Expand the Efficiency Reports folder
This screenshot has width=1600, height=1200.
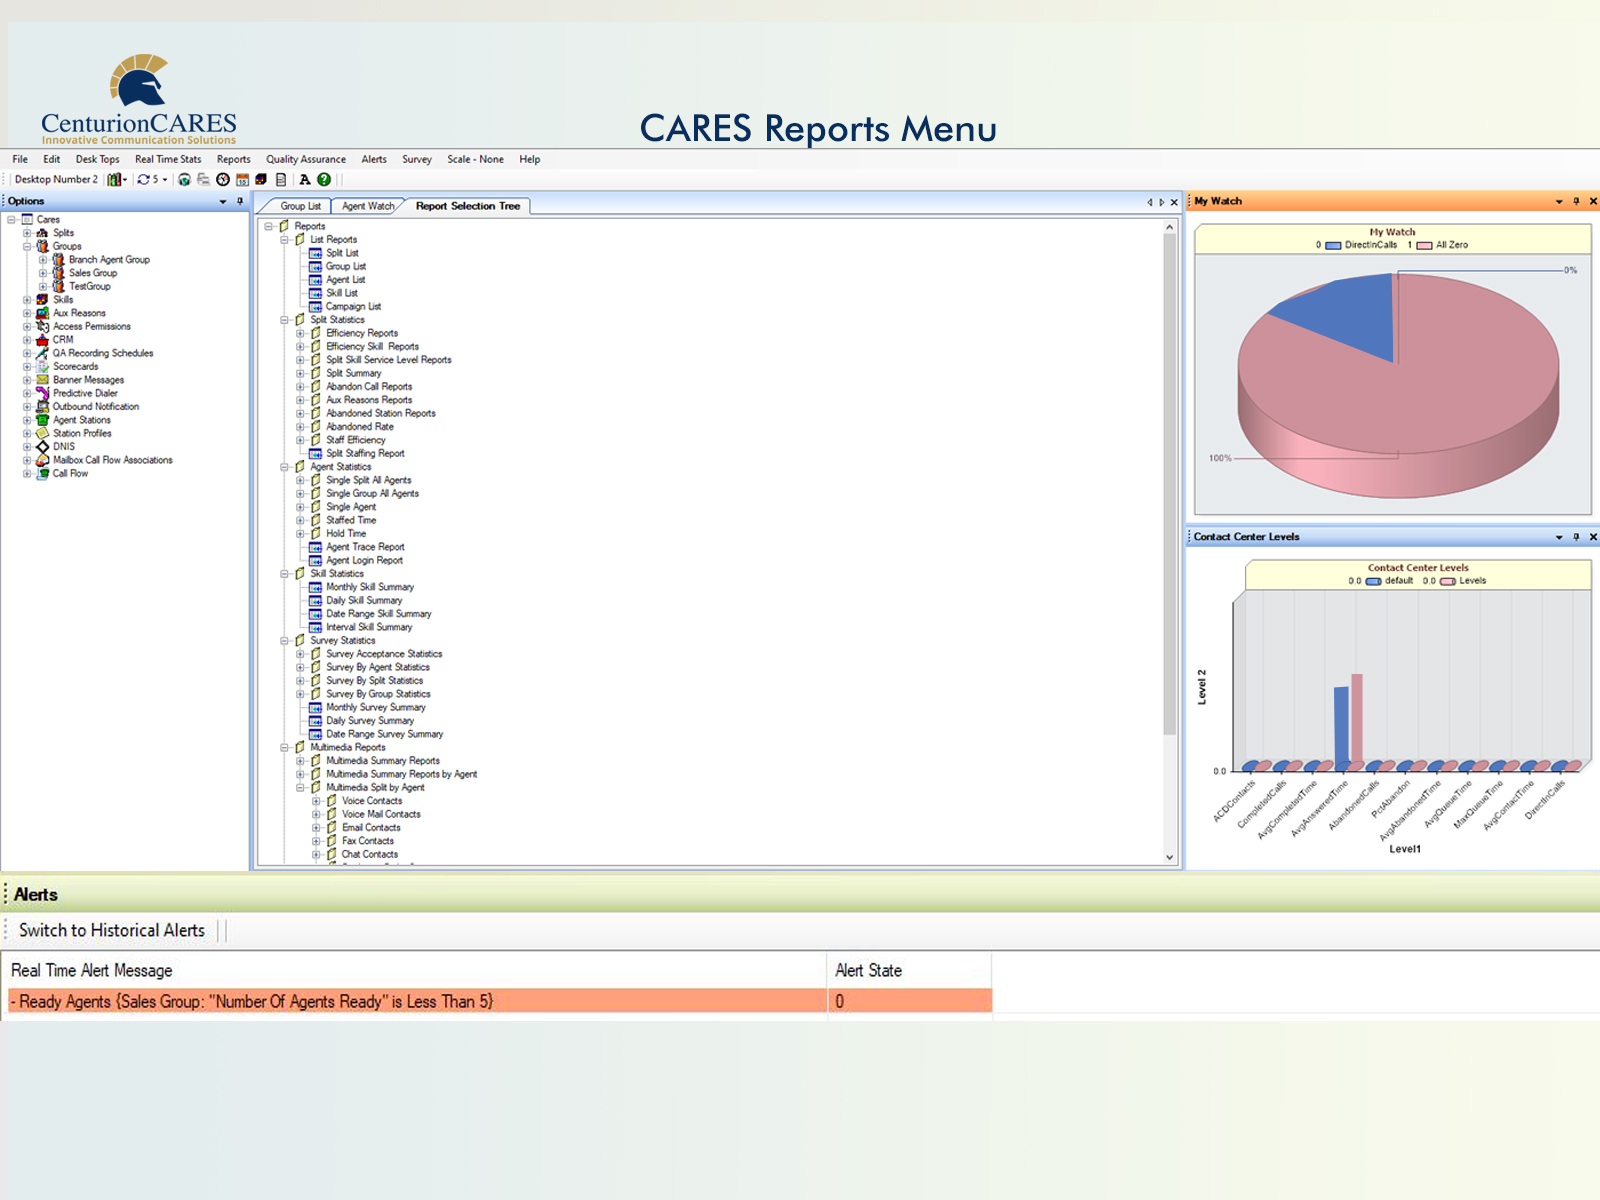click(300, 333)
